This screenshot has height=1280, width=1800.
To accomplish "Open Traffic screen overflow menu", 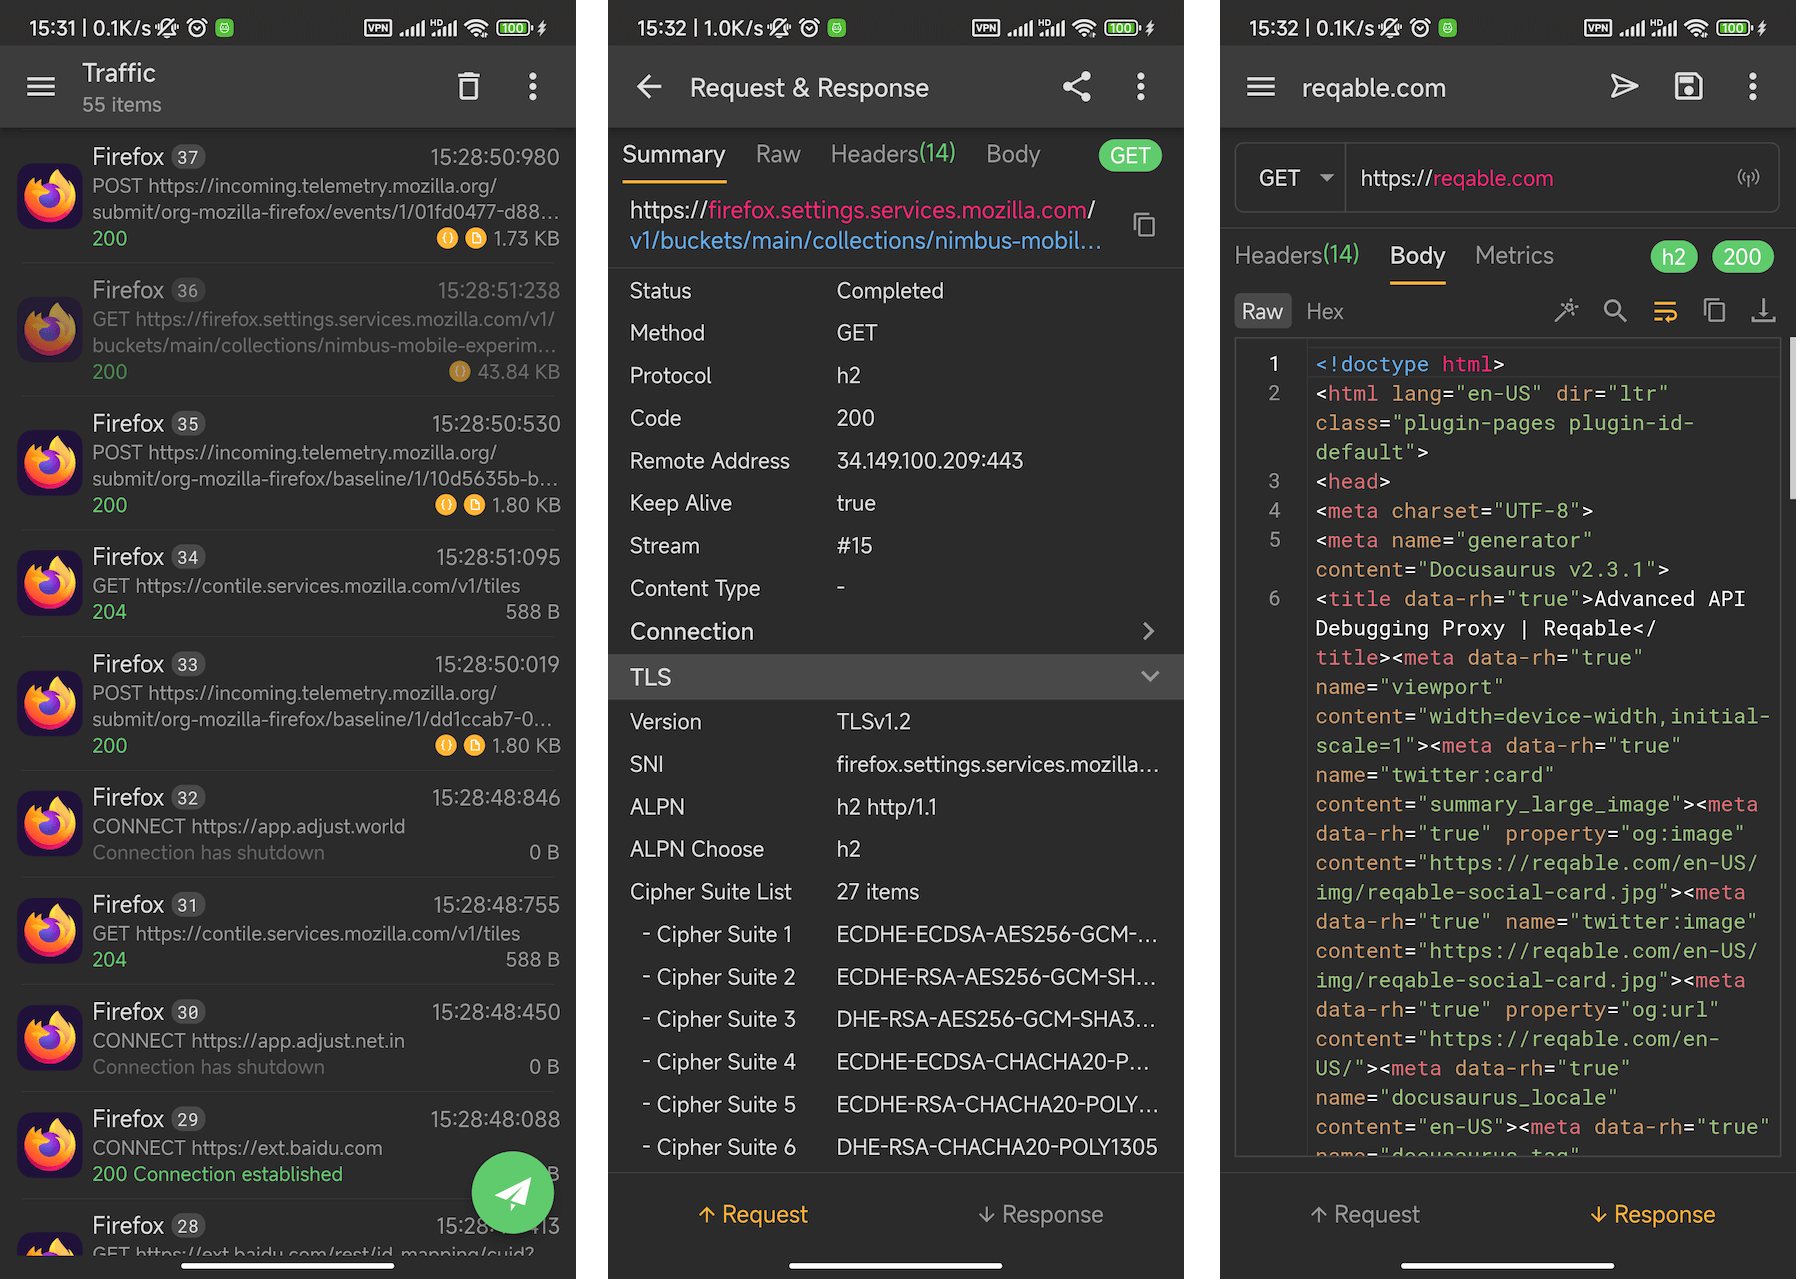I will tap(533, 87).
